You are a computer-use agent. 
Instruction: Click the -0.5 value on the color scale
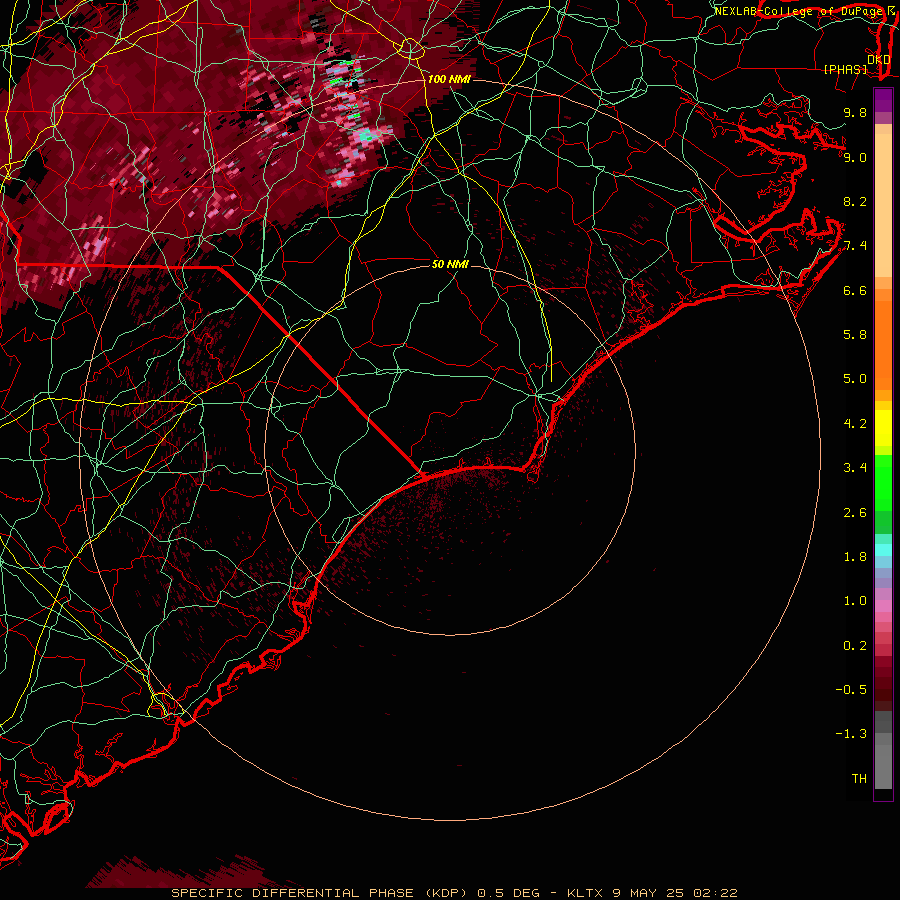click(x=851, y=690)
